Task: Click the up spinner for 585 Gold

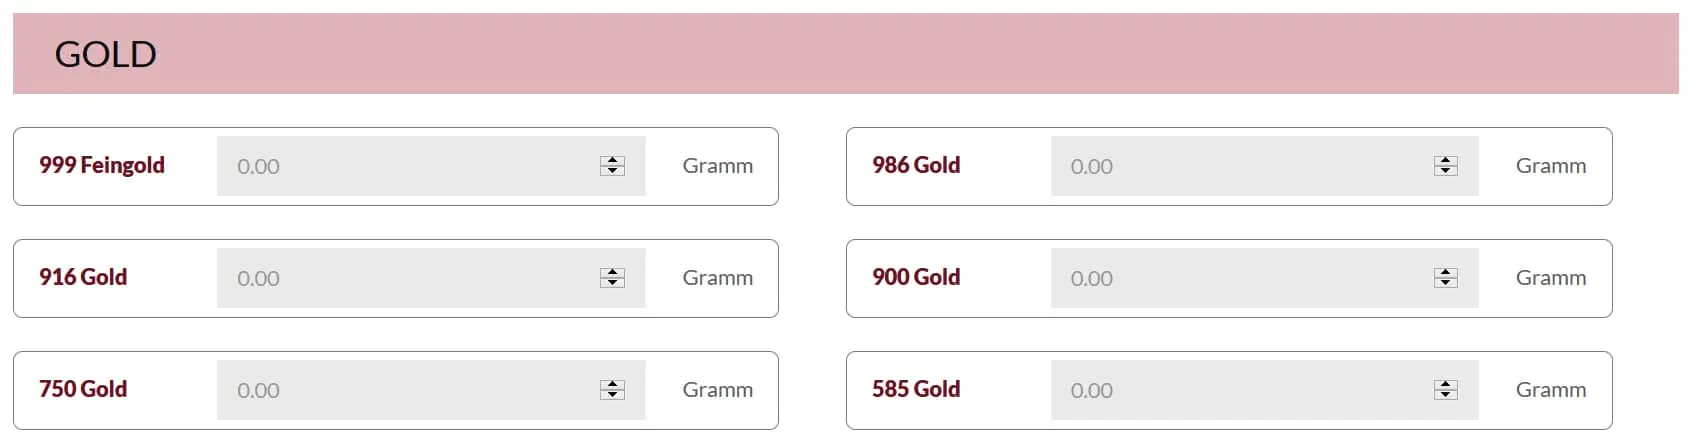Action: [1445, 385]
